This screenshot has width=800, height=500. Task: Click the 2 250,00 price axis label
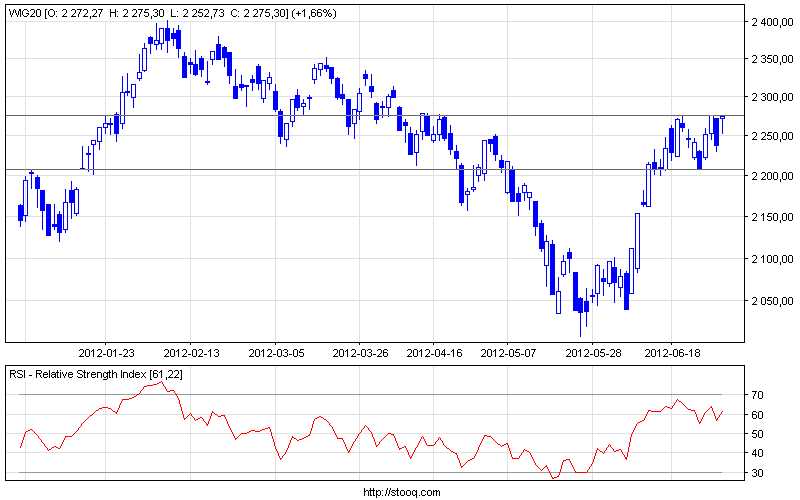click(772, 136)
